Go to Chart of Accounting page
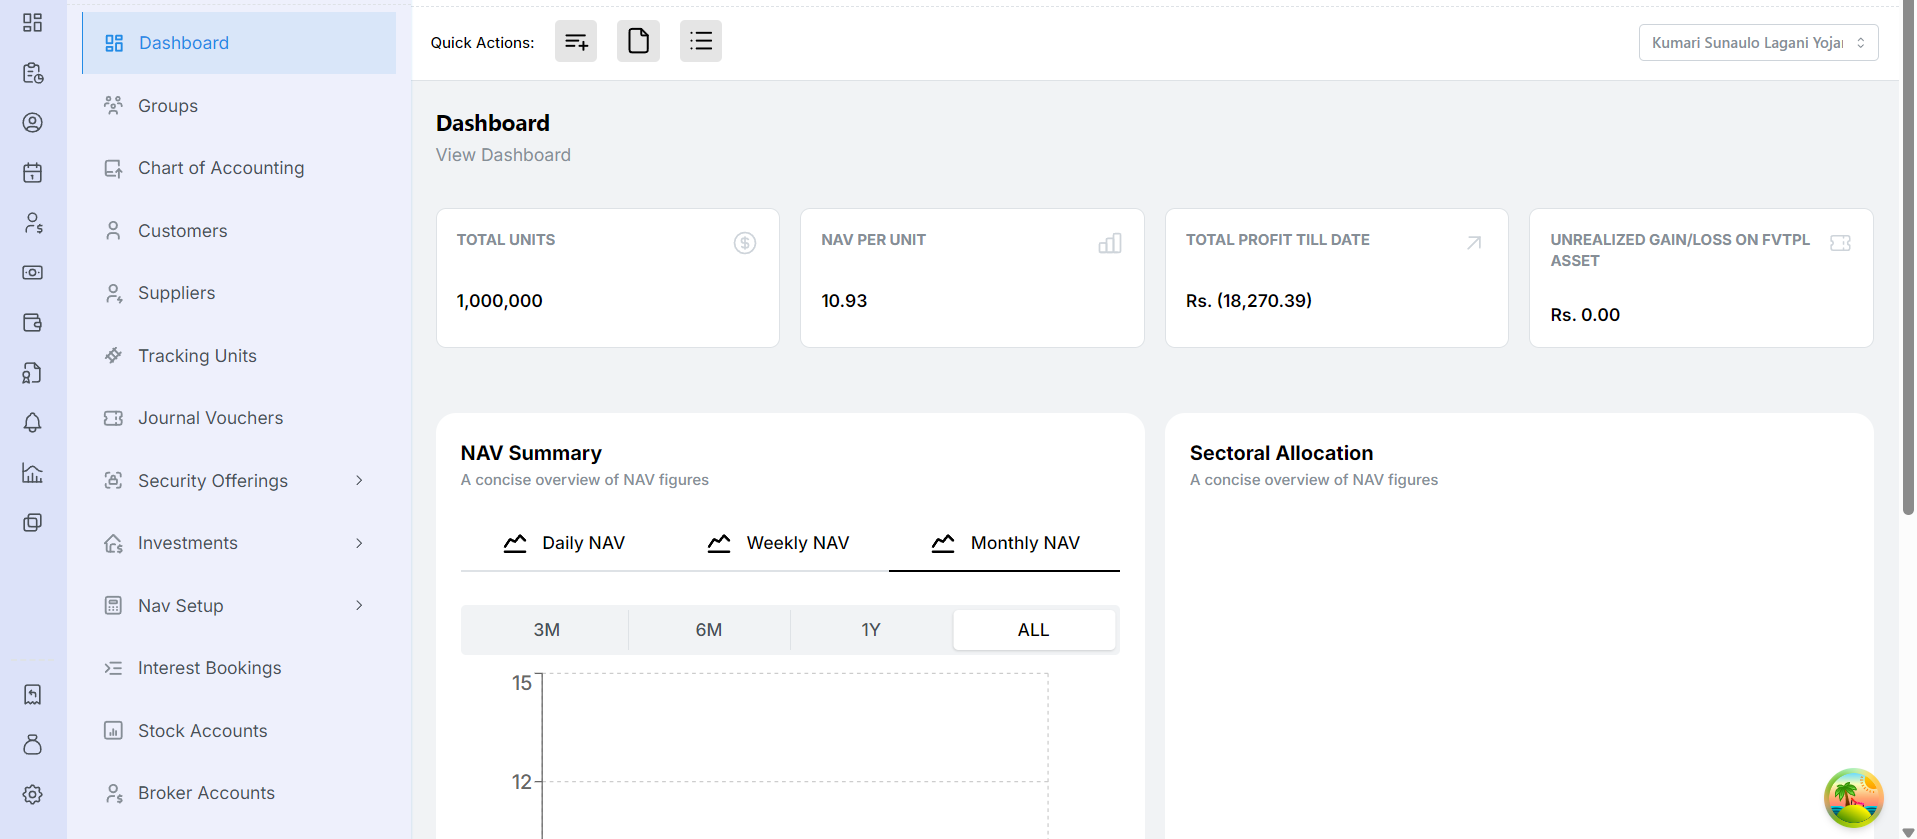Screen dimensions: 1917x839 221,168
